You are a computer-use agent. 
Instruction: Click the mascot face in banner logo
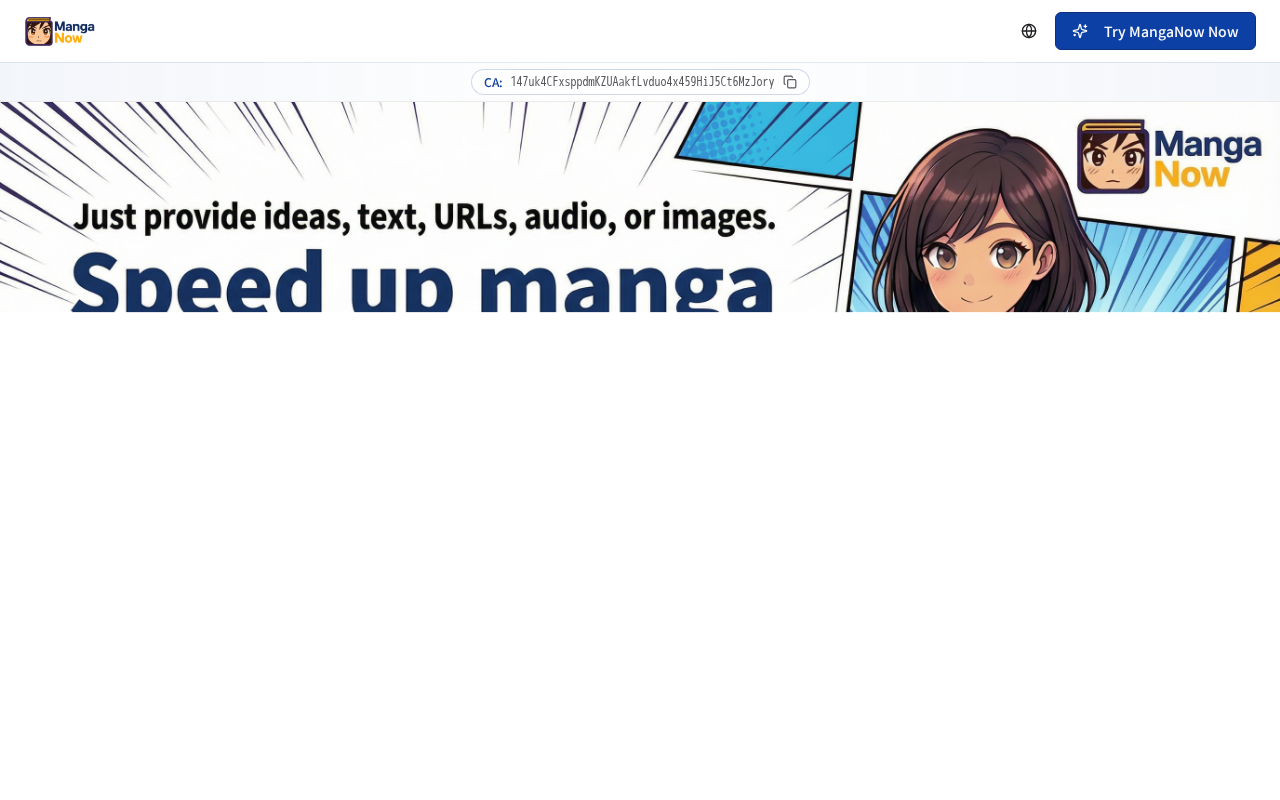coord(1113,156)
